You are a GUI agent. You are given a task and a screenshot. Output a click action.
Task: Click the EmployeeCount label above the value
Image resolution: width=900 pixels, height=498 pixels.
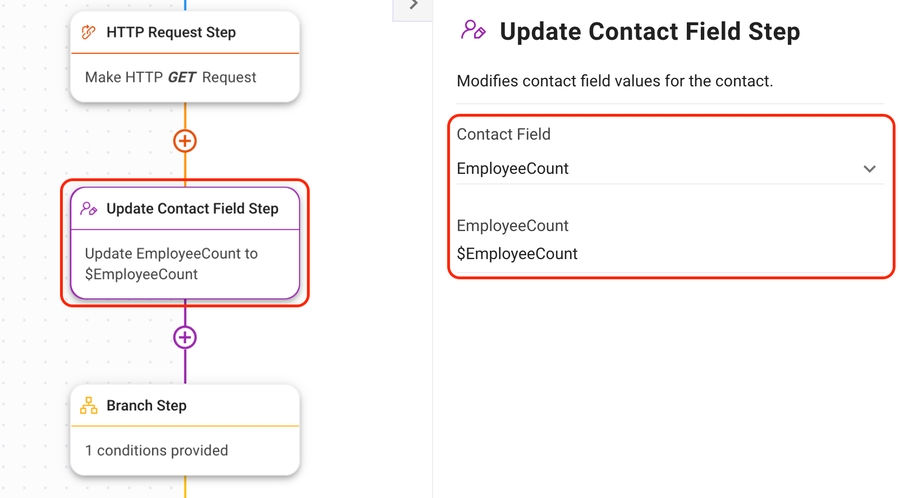point(512,226)
